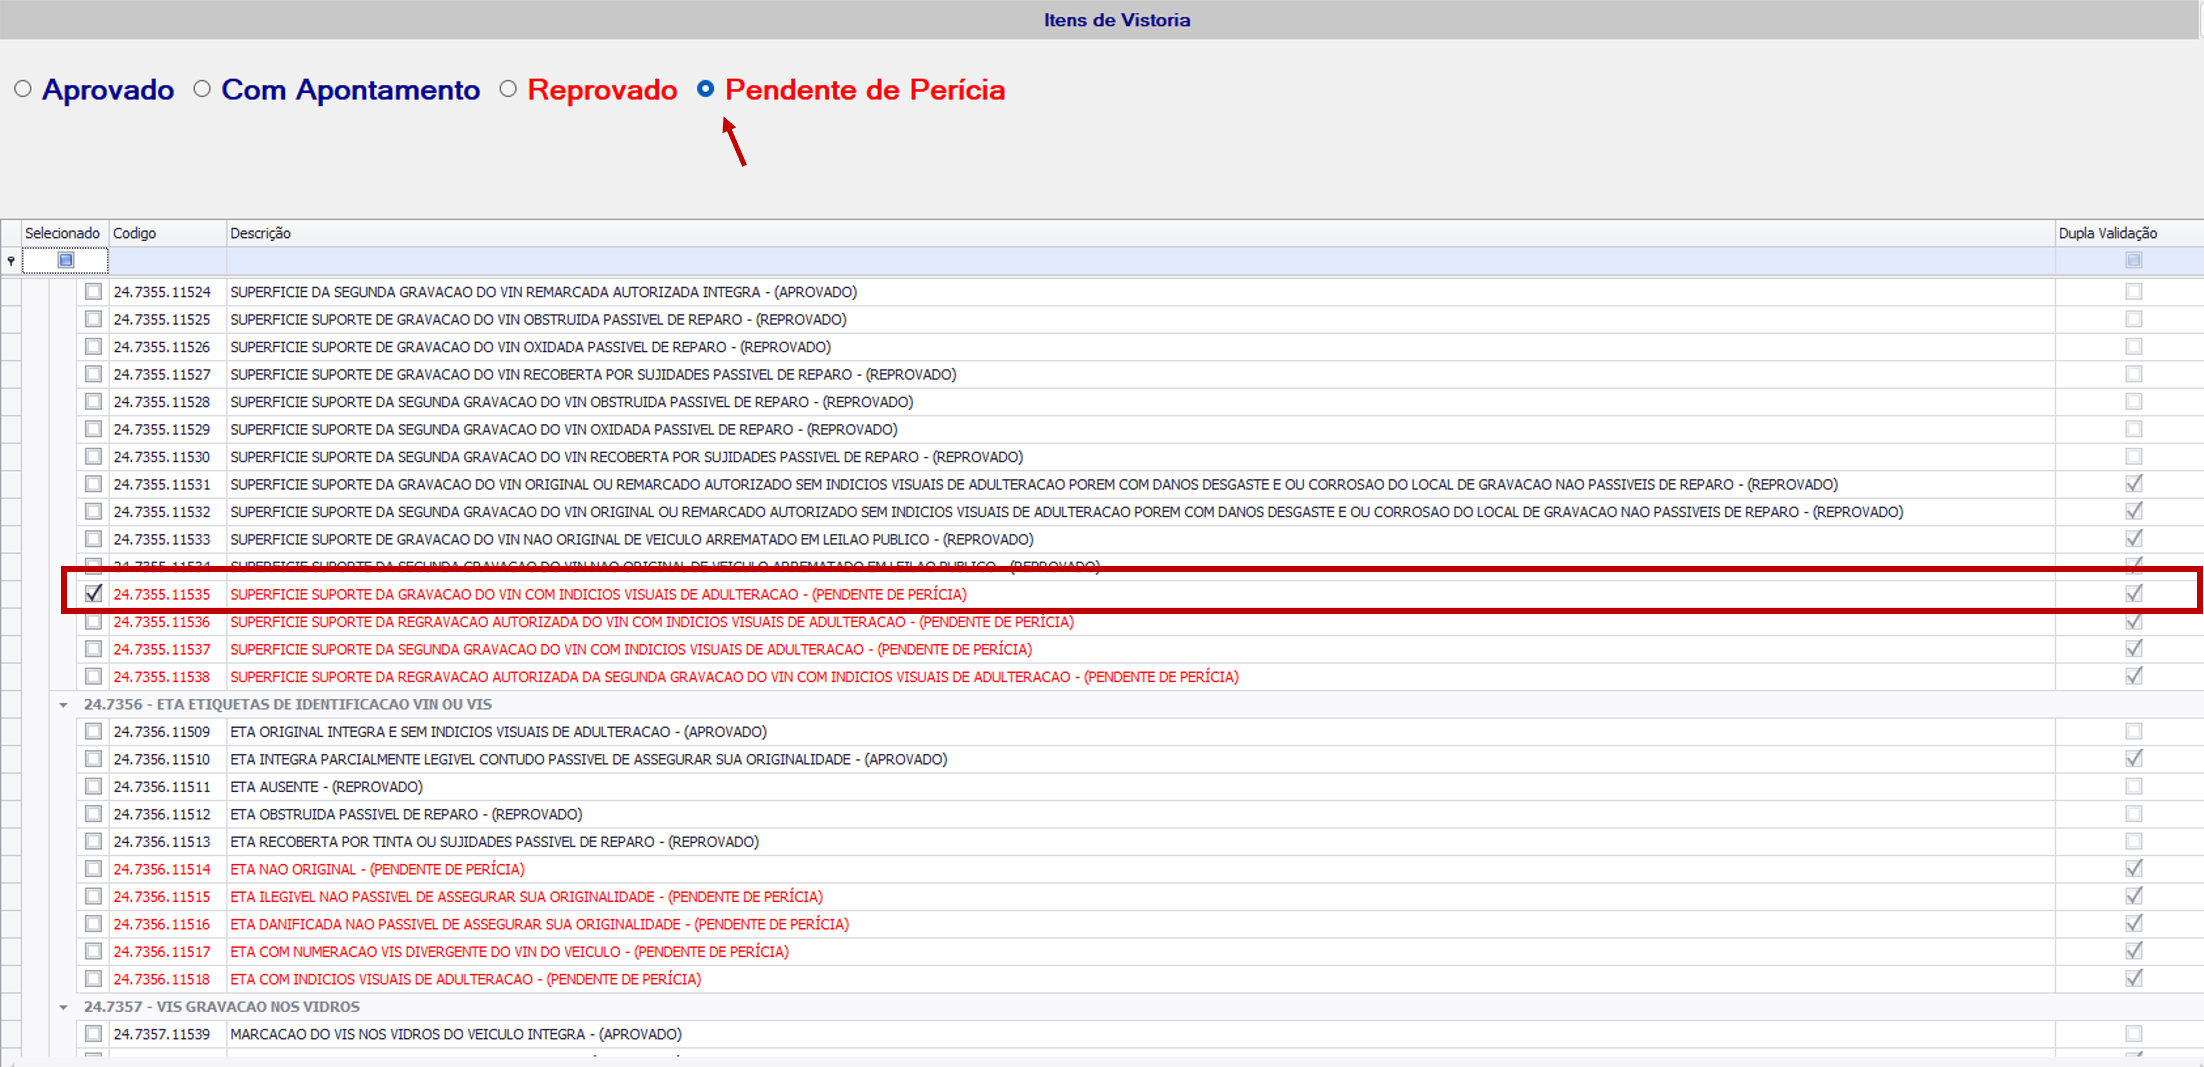The image size is (2204, 1067).
Task: Click the Codigo filter input cell
Action: pyautogui.click(x=167, y=261)
